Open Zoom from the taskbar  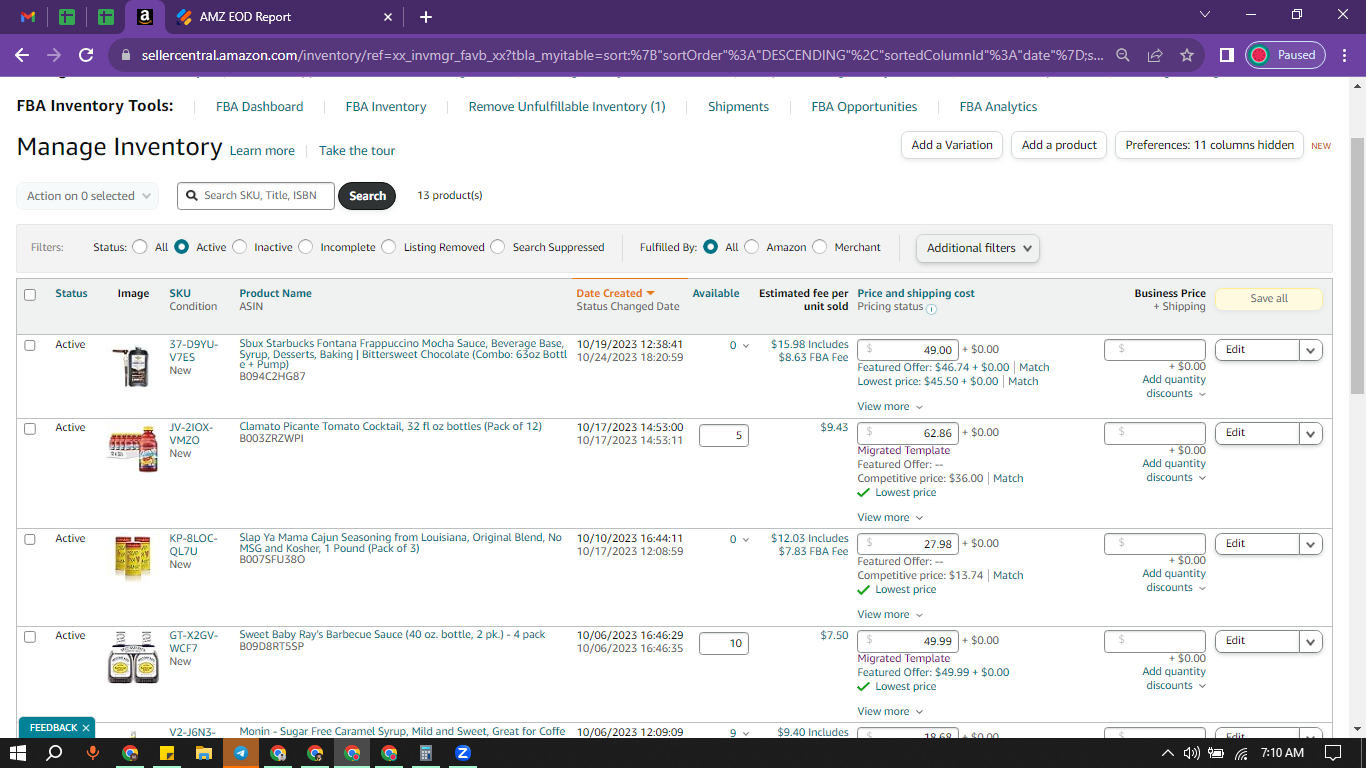(x=463, y=753)
